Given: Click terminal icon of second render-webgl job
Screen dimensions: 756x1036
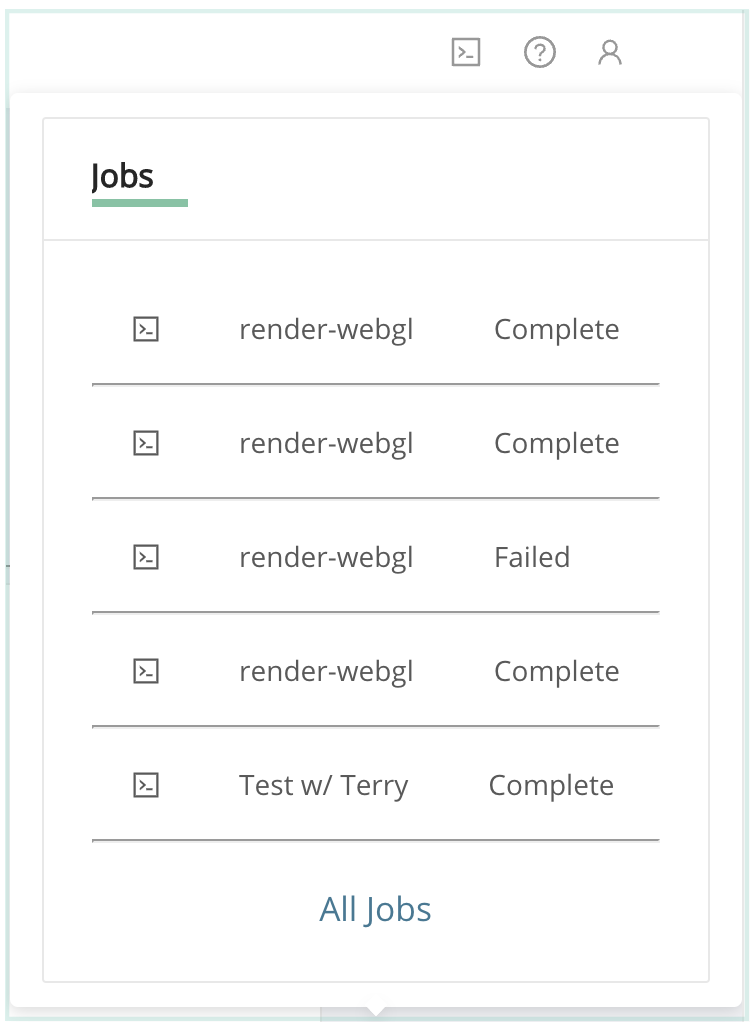Looking at the screenshot, I should pos(146,443).
